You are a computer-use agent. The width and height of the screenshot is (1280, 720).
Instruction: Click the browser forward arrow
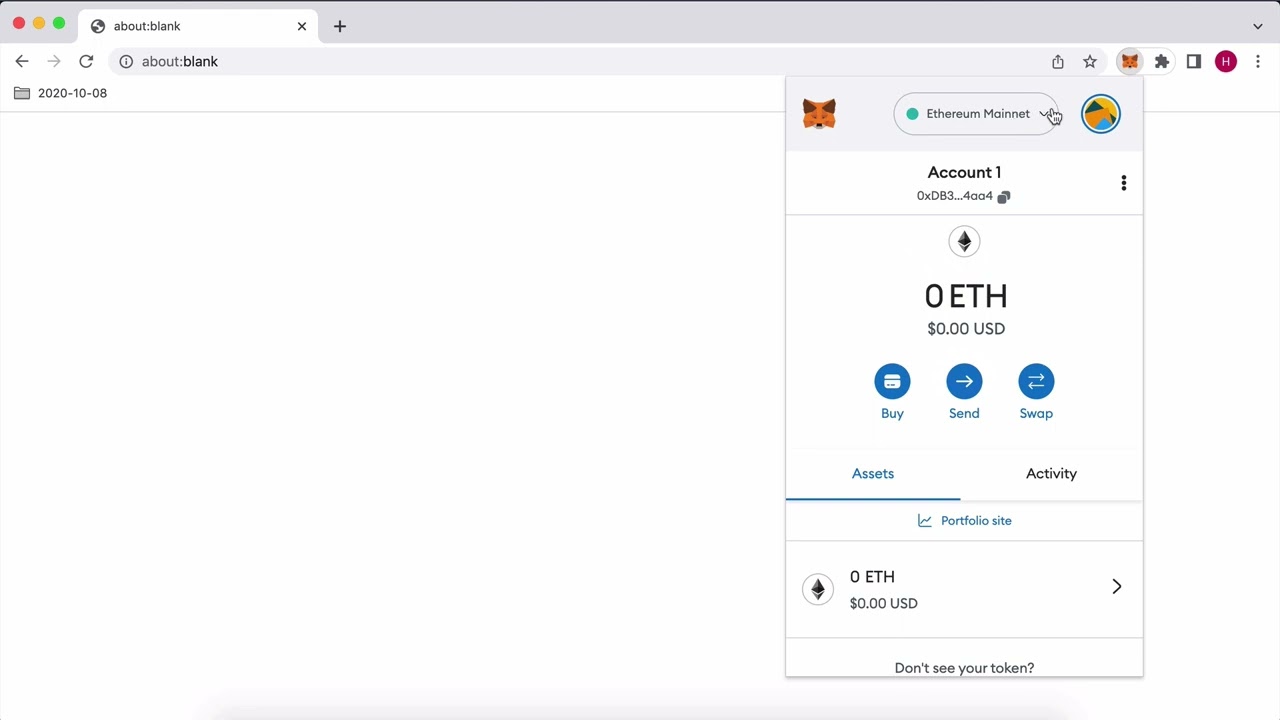click(x=54, y=62)
